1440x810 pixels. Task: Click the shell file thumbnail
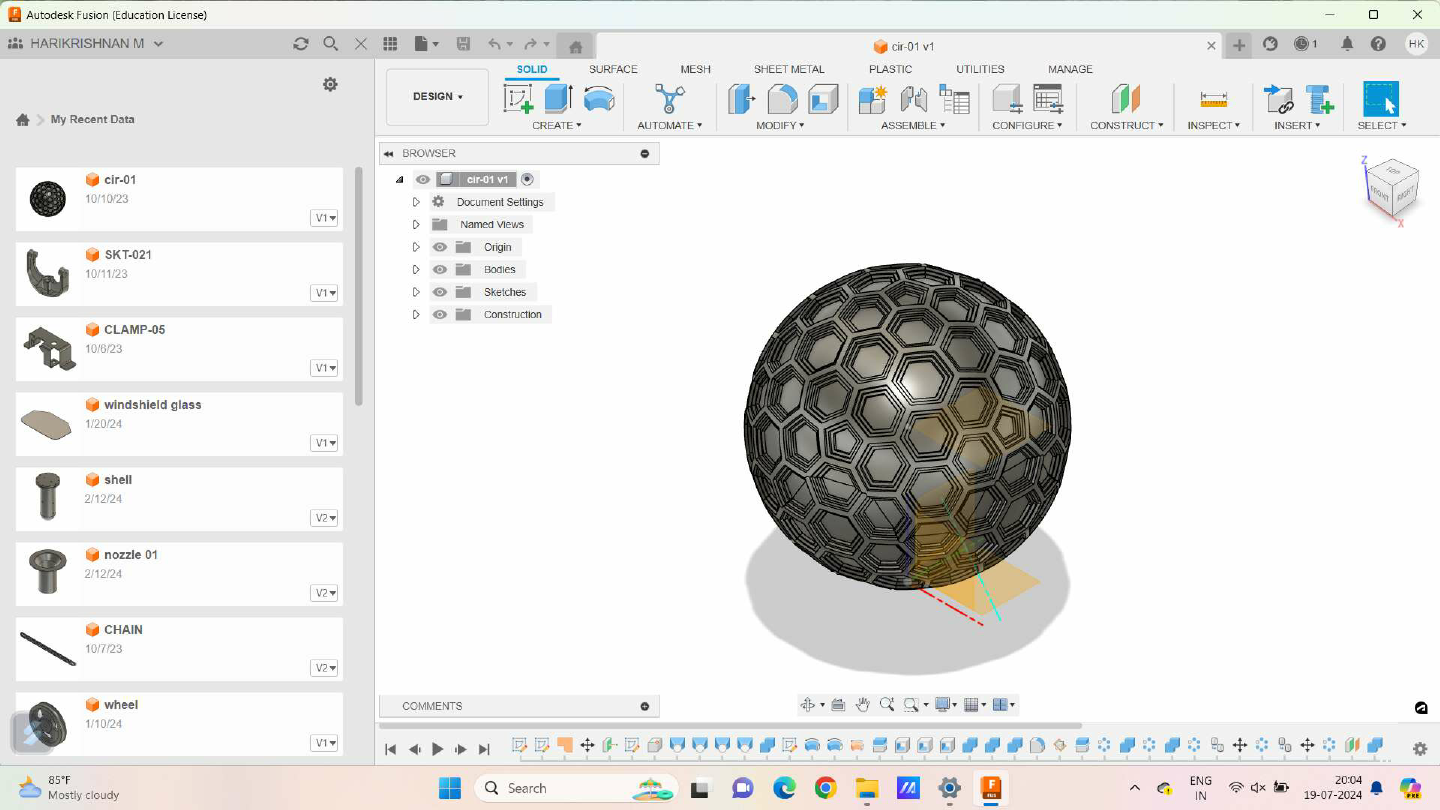point(47,498)
